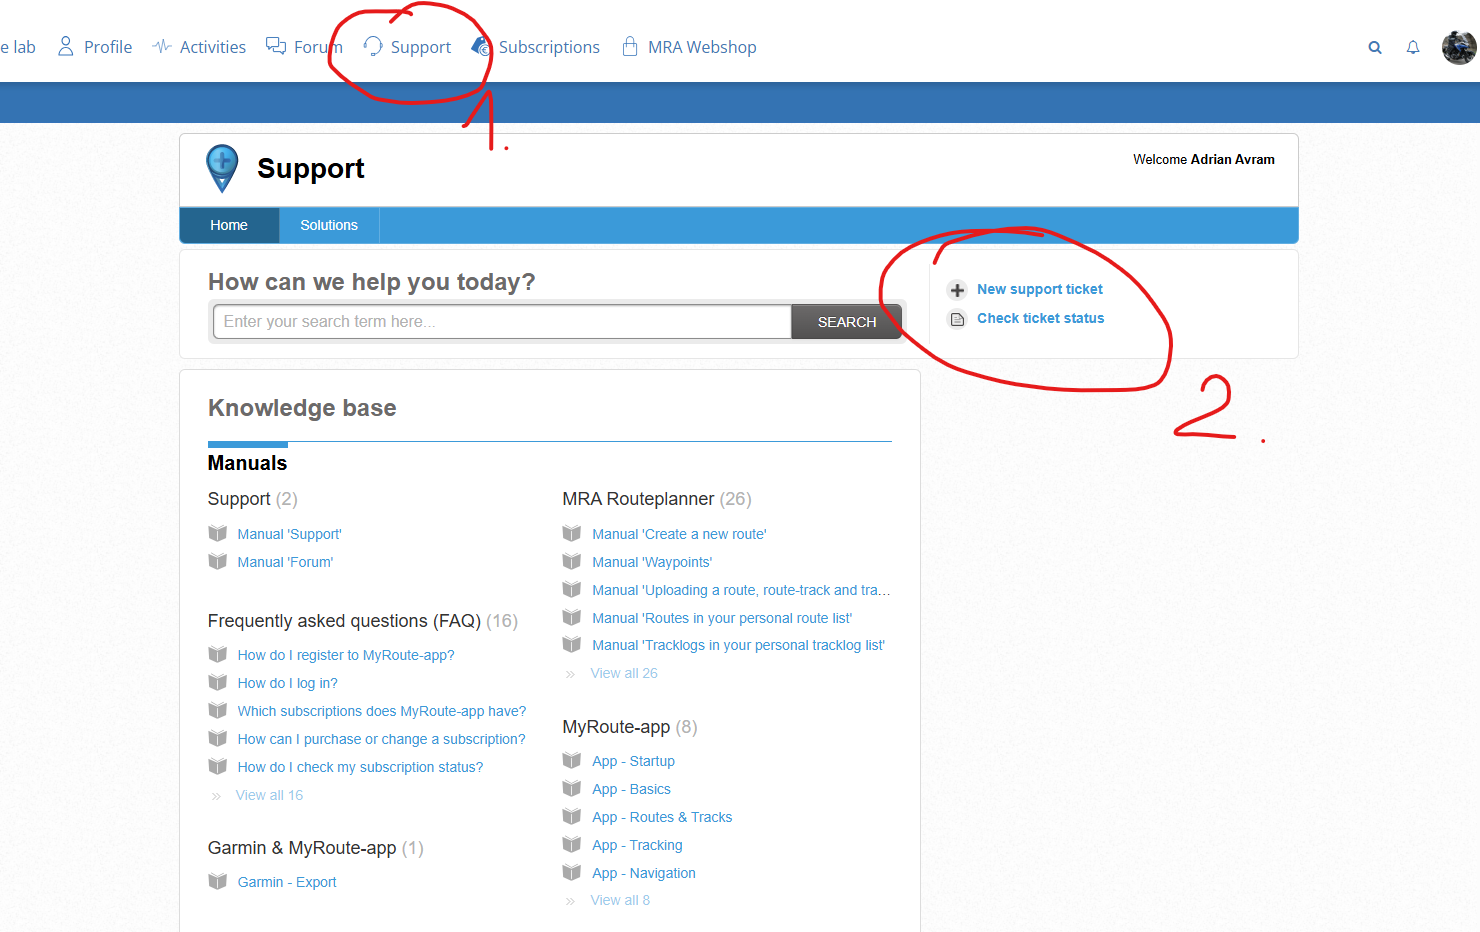Click book icon next to App - Tracking
Viewport: 1480px width, 932px height.
click(x=572, y=844)
